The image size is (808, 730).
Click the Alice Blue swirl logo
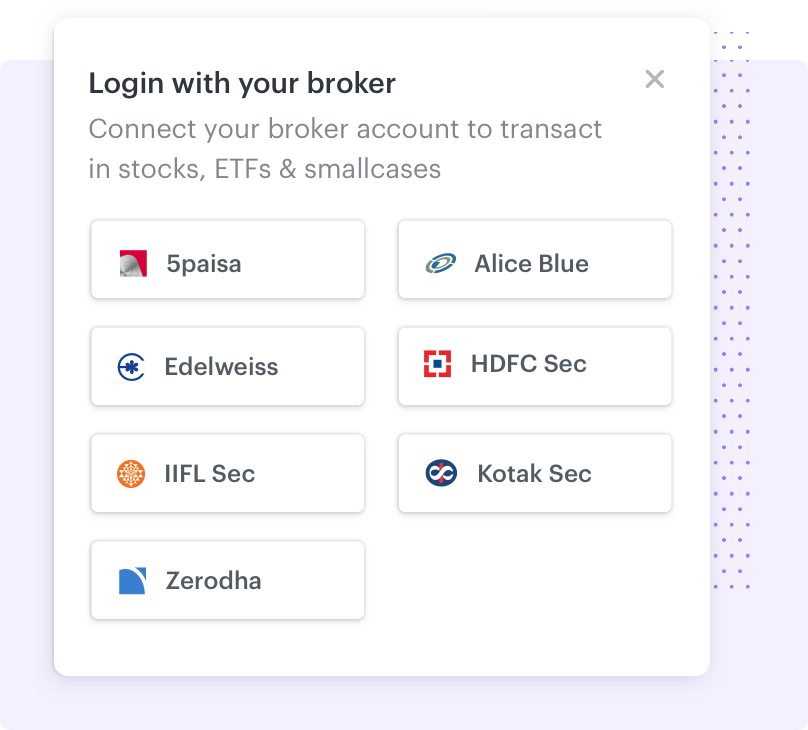tap(440, 264)
